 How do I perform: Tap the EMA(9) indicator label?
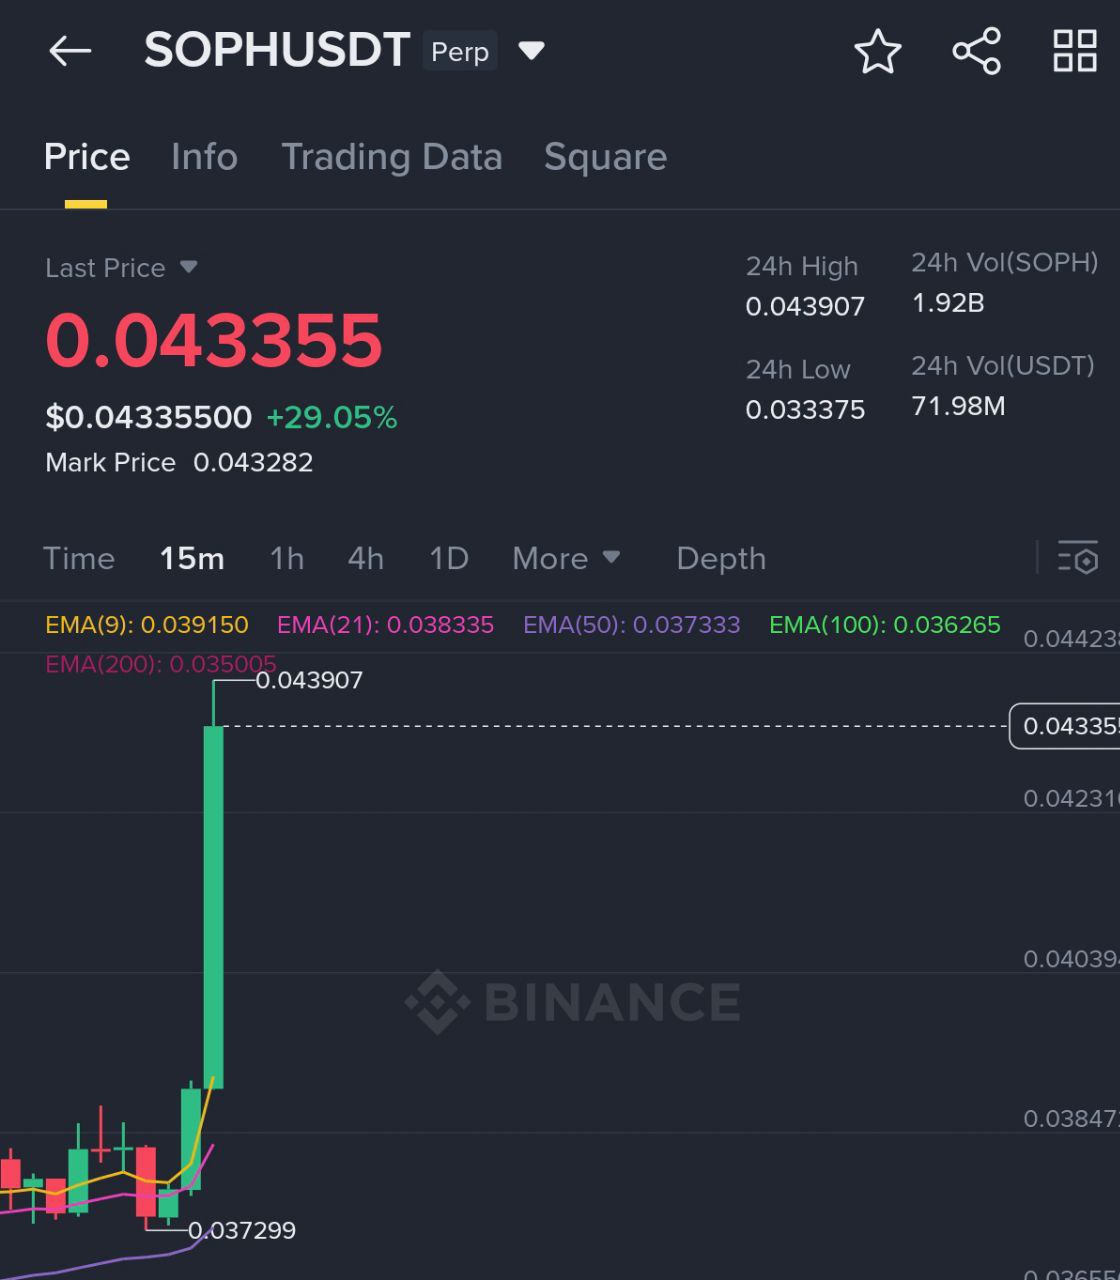point(147,625)
